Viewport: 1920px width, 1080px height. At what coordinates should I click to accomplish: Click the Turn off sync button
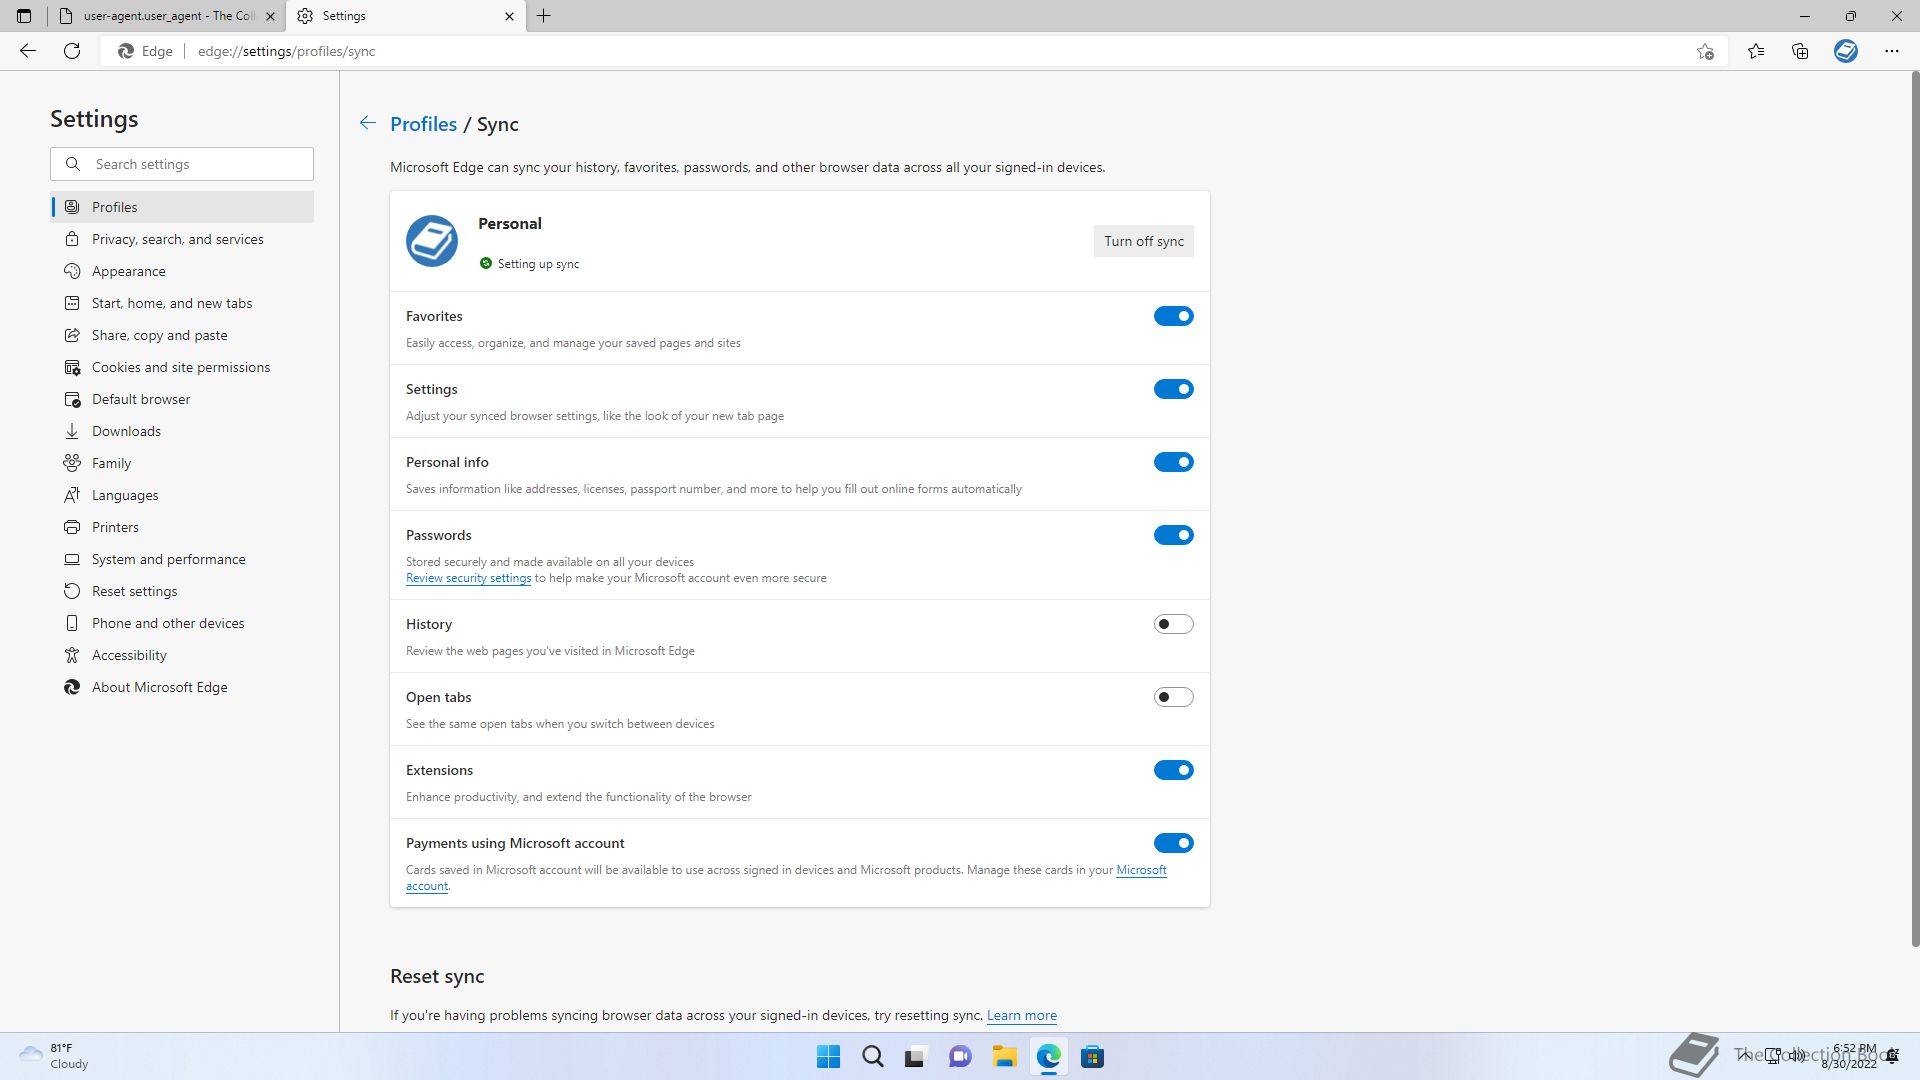[x=1143, y=241]
